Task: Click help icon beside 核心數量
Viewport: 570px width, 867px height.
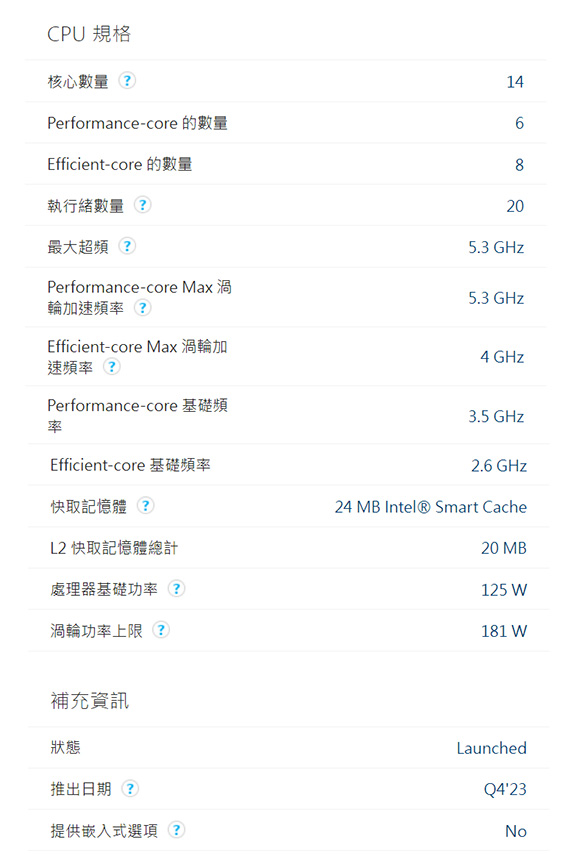Action: click(127, 81)
